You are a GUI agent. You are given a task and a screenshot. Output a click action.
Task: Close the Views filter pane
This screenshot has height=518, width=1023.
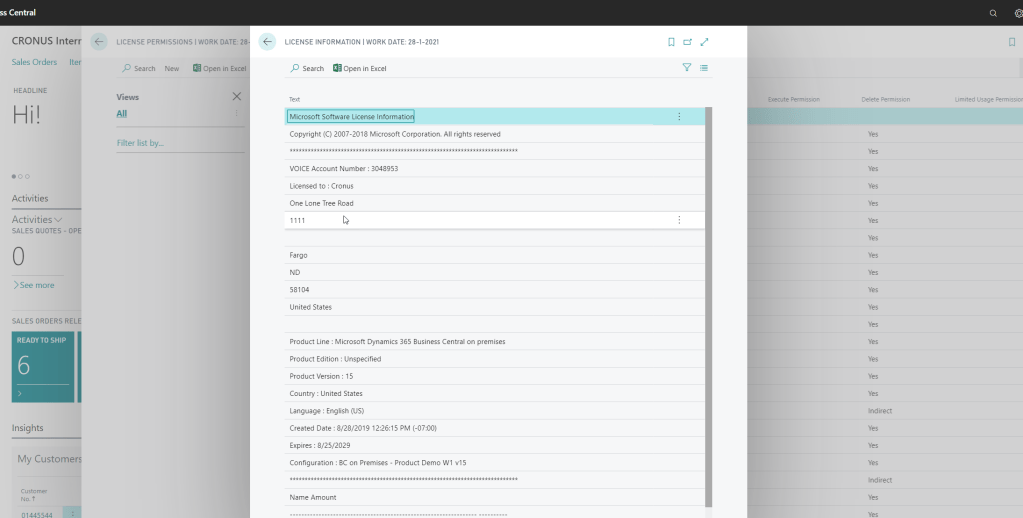(x=237, y=97)
